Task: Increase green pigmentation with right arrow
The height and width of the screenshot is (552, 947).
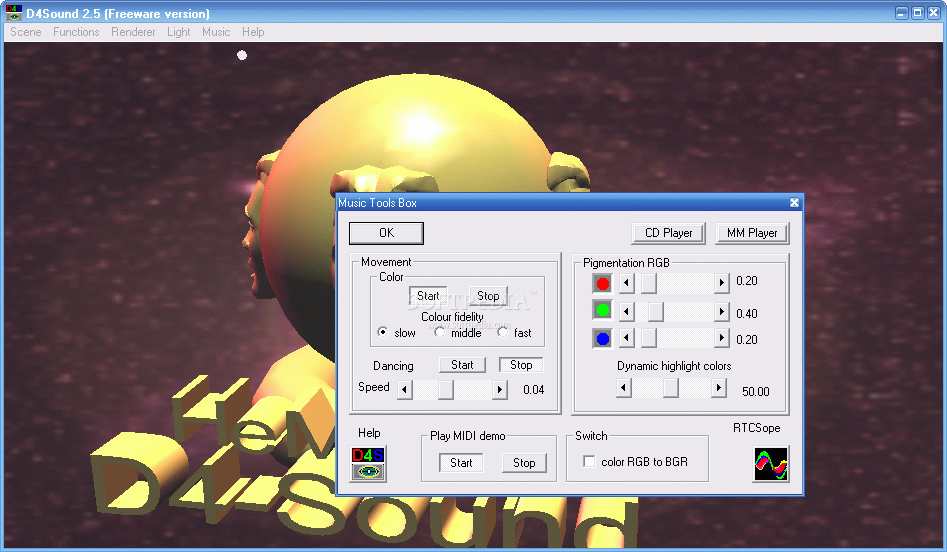Action: pyautogui.click(x=721, y=312)
